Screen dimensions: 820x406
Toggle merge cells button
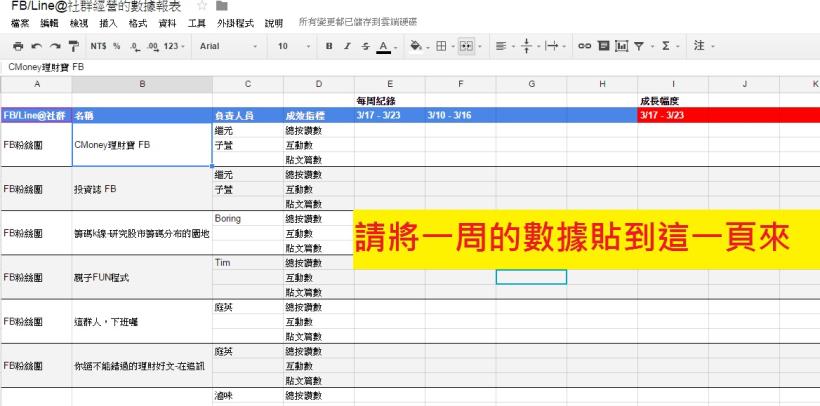click(466, 46)
